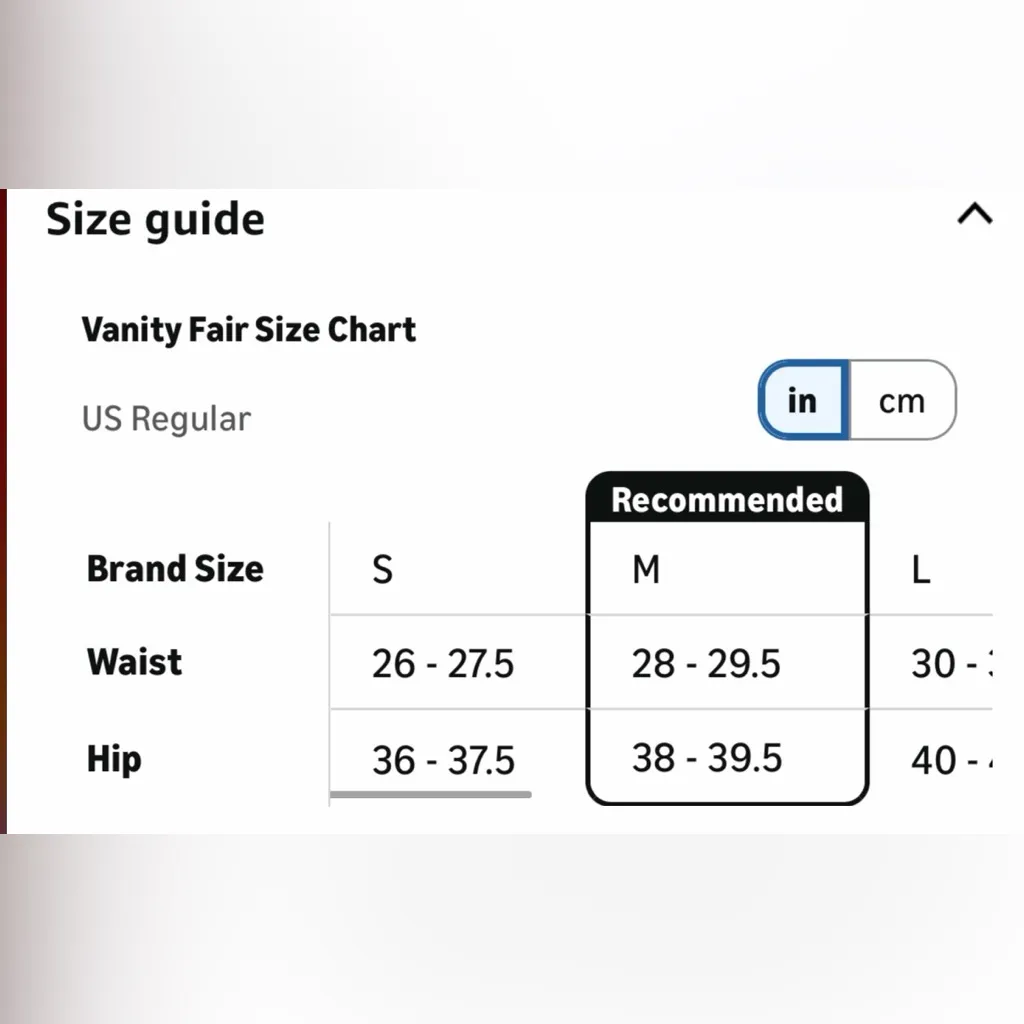Open the Vanity Fair Size Chart heading
The image size is (1024, 1024).
pos(248,330)
